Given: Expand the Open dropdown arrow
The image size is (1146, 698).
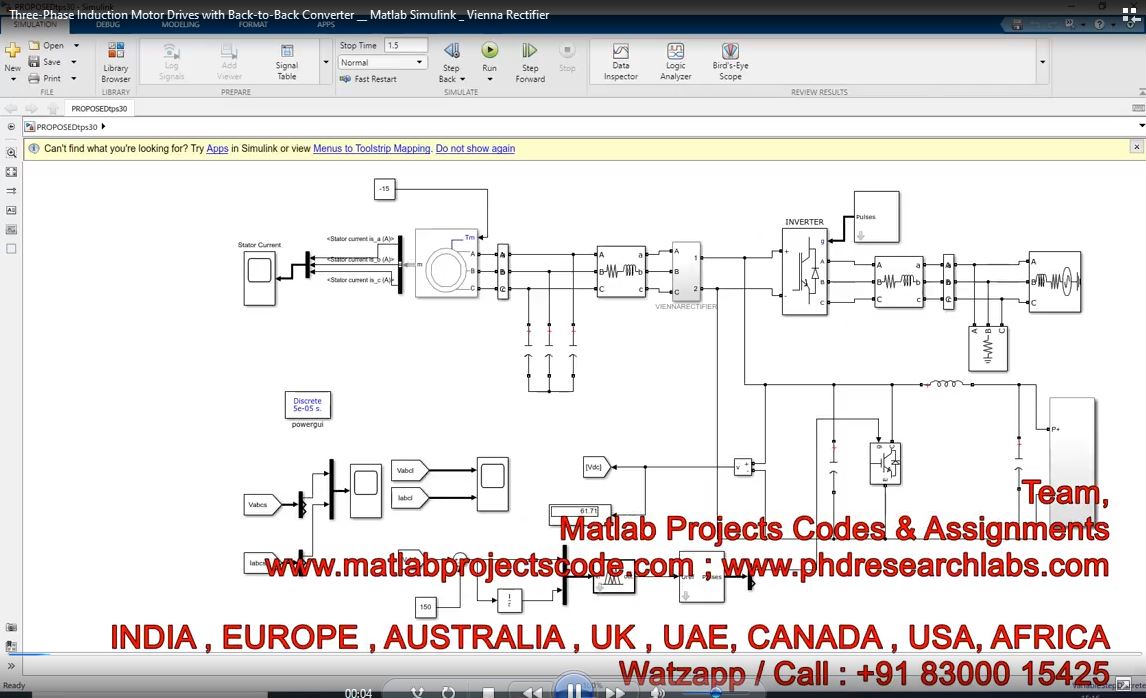Looking at the screenshot, I should point(76,45).
